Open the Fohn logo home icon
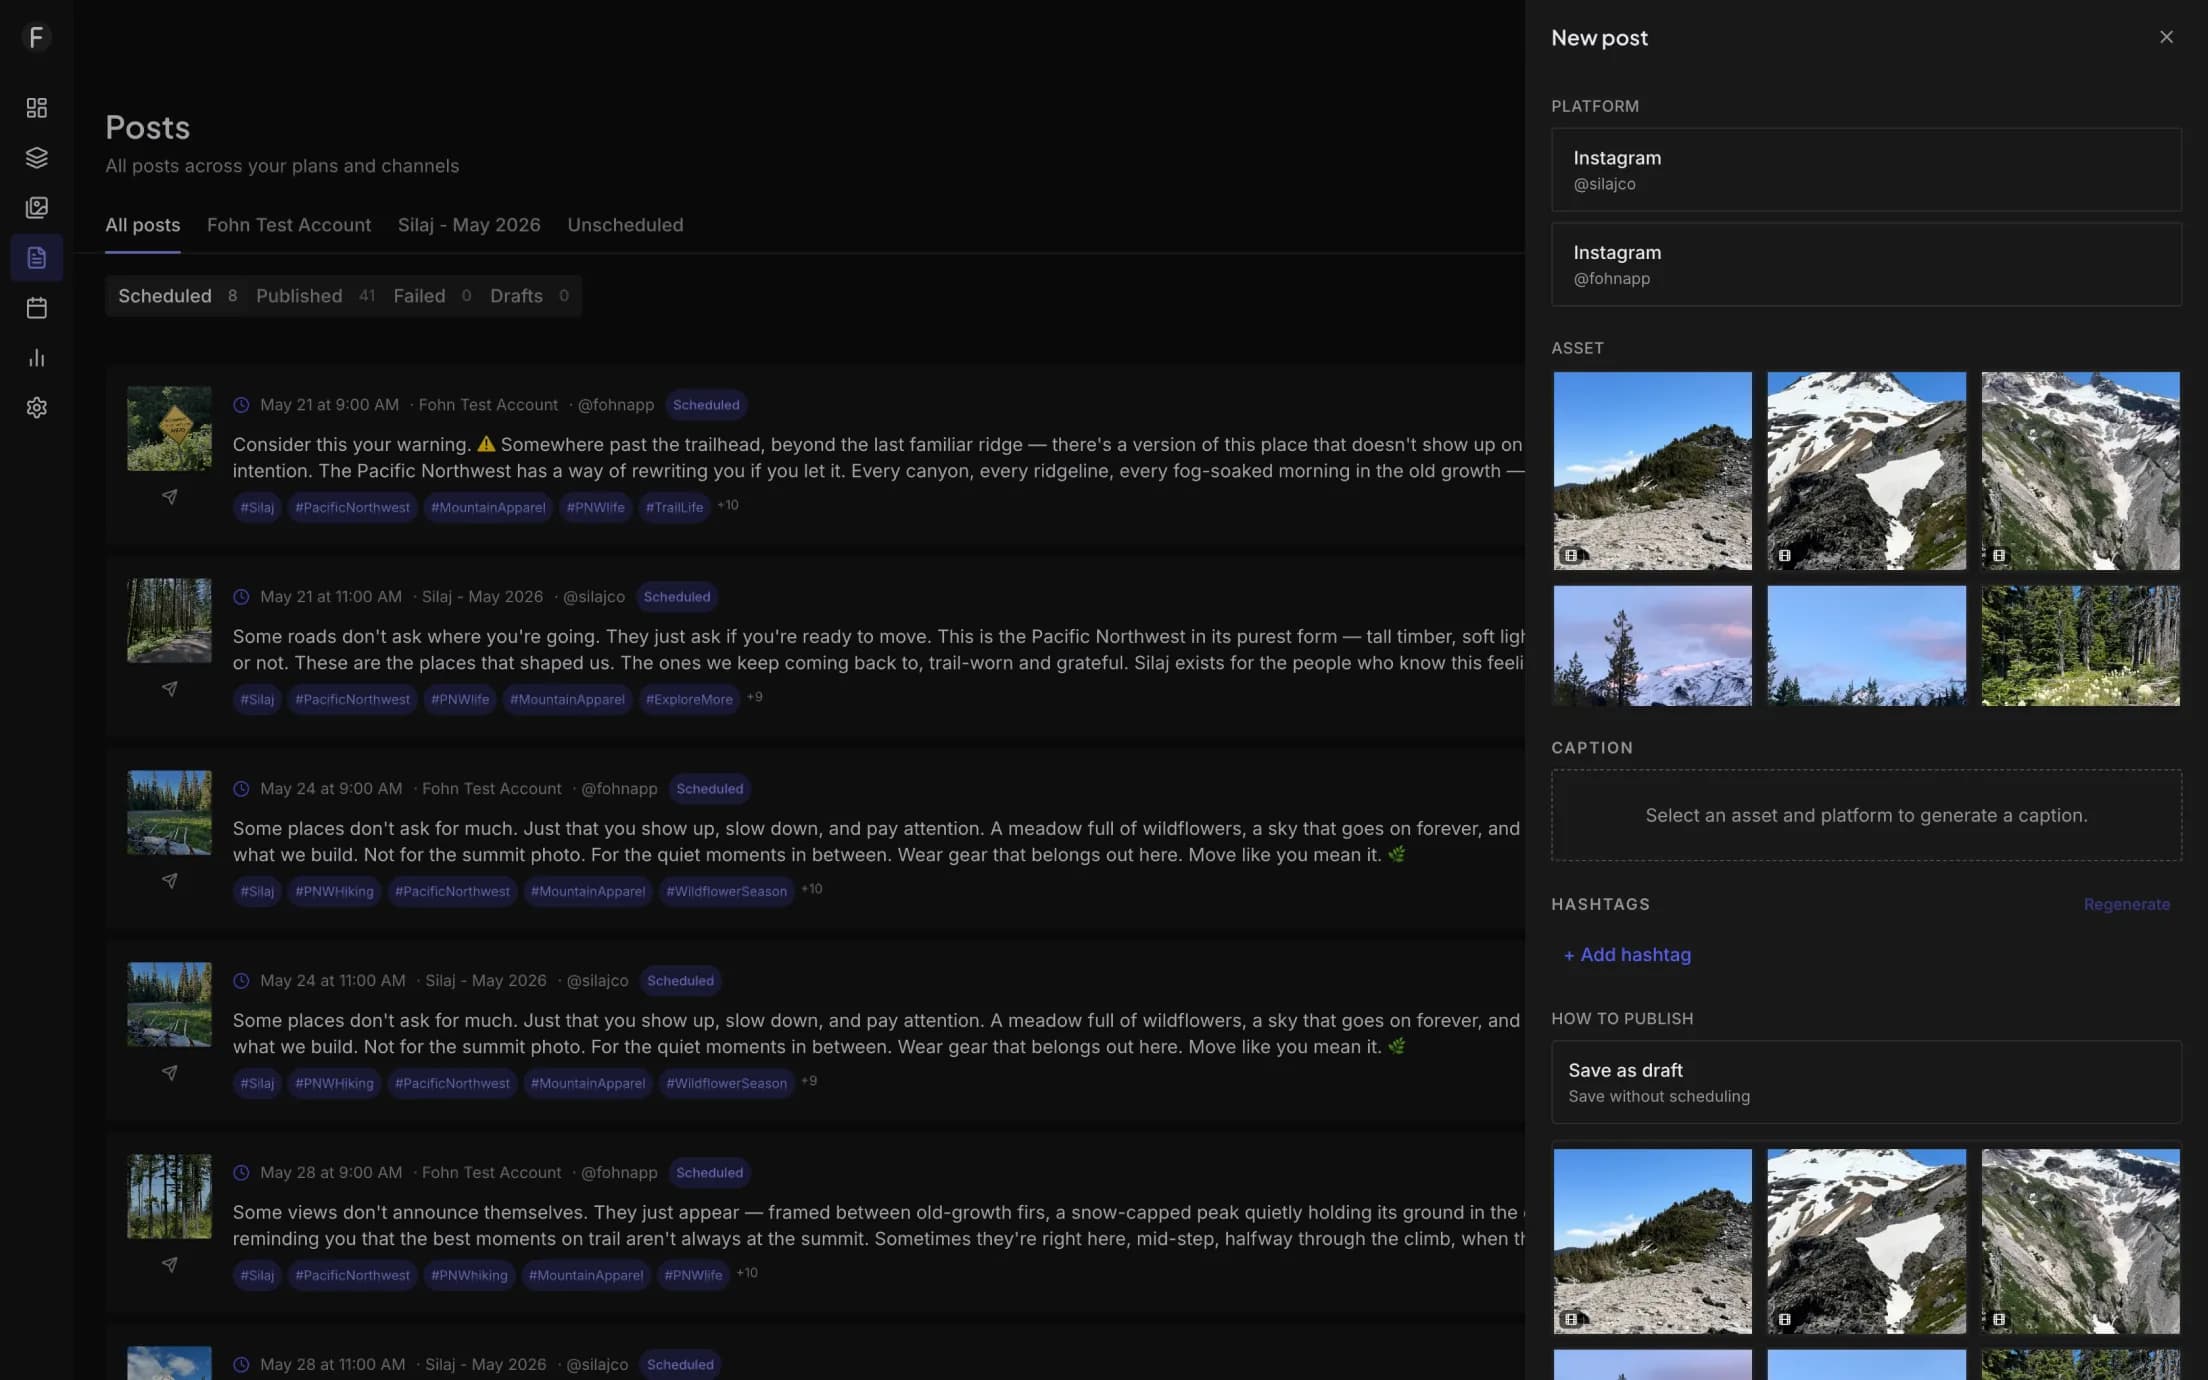Viewport: 2208px width, 1380px height. pyautogui.click(x=36, y=37)
